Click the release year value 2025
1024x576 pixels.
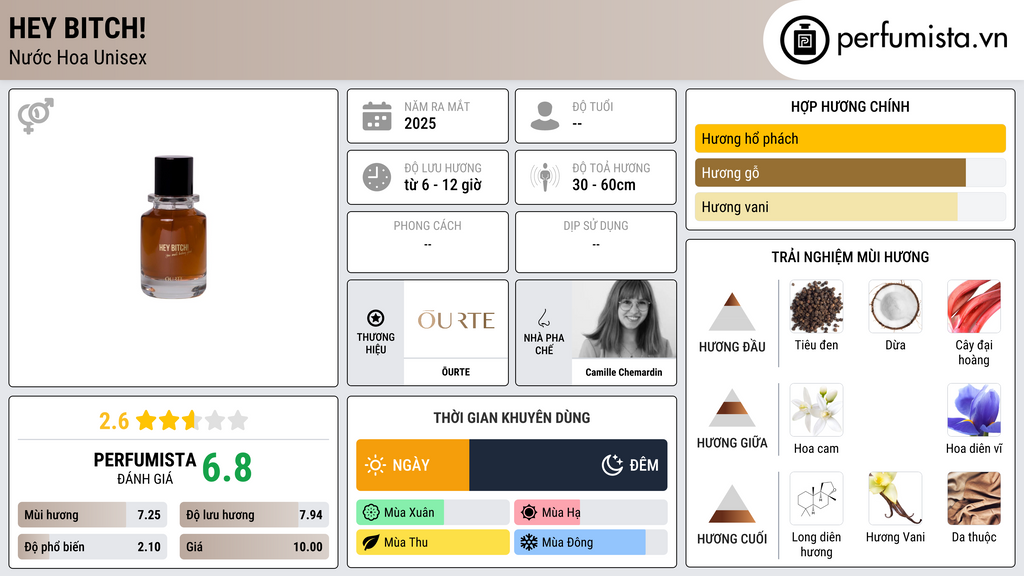(420, 123)
